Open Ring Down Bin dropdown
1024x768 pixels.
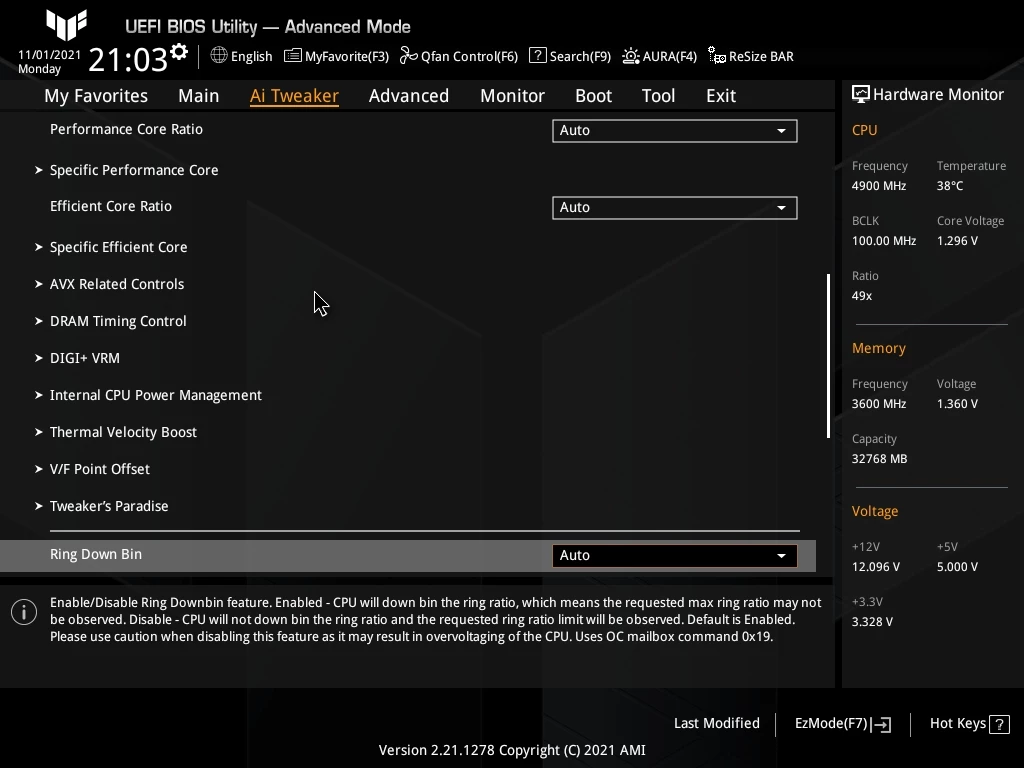[675, 556]
